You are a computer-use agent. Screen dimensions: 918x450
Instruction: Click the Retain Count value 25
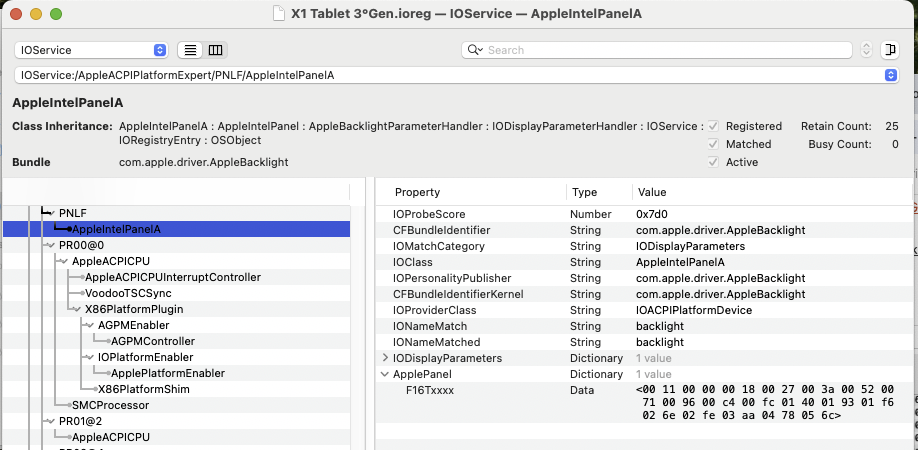coord(892,126)
